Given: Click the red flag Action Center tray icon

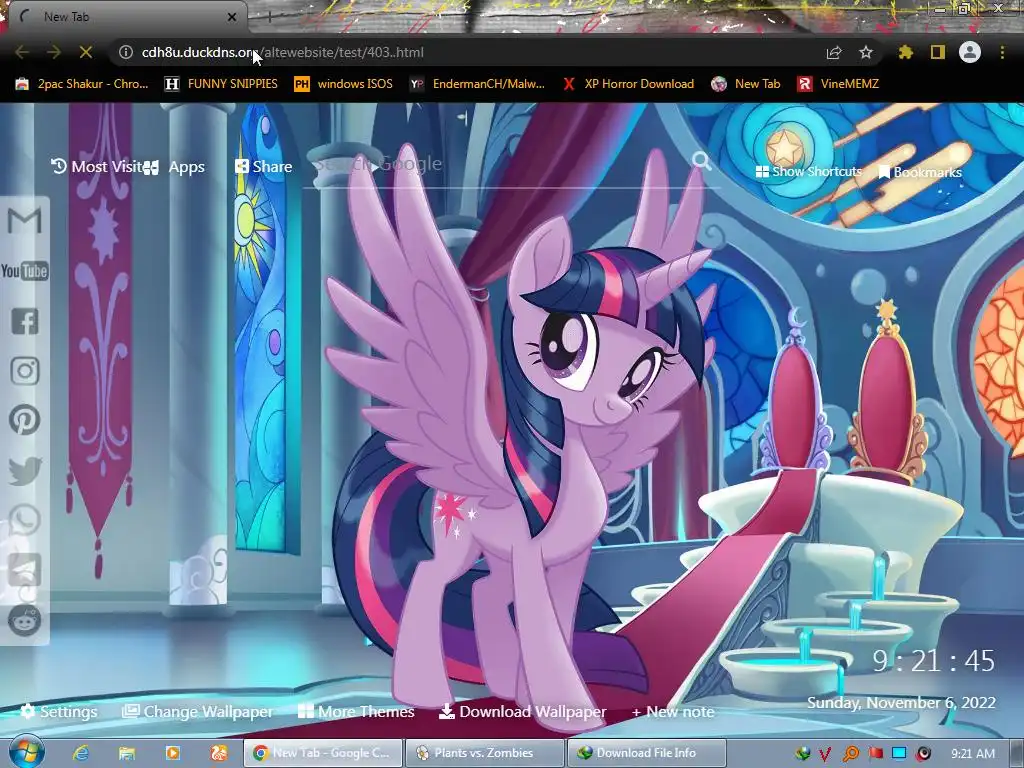Looking at the screenshot, I should pos(875,754).
